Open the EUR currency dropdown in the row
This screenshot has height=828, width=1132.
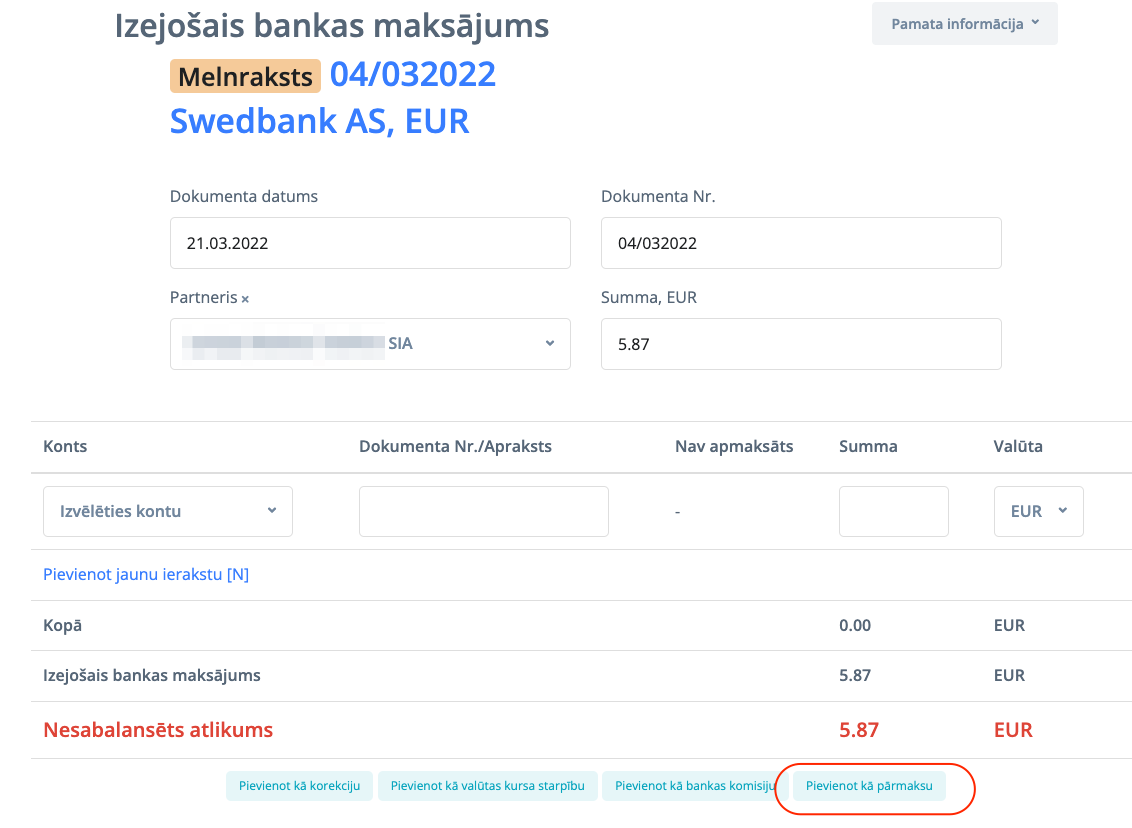pos(1038,511)
